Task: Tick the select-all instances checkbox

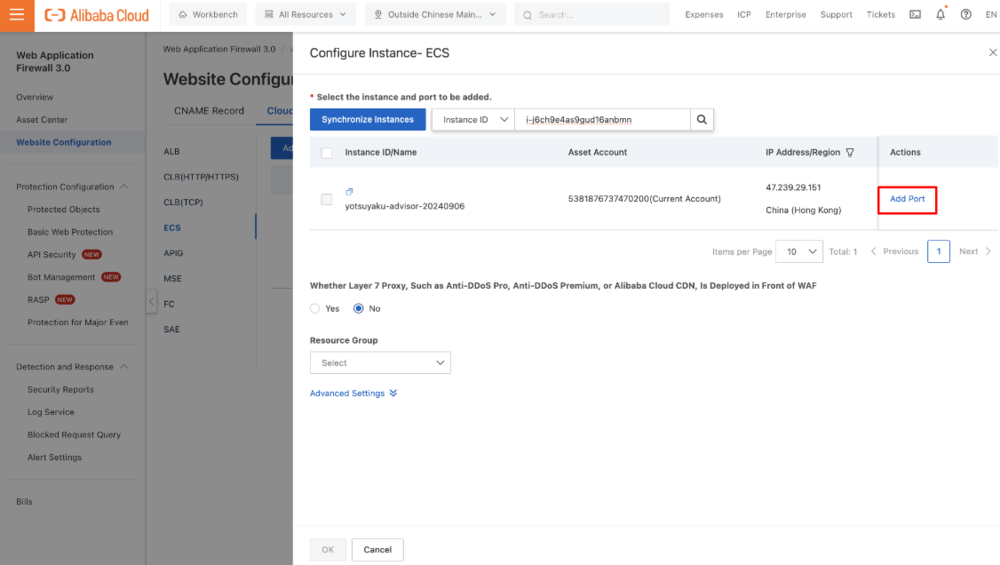Action: [x=327, y=152]
